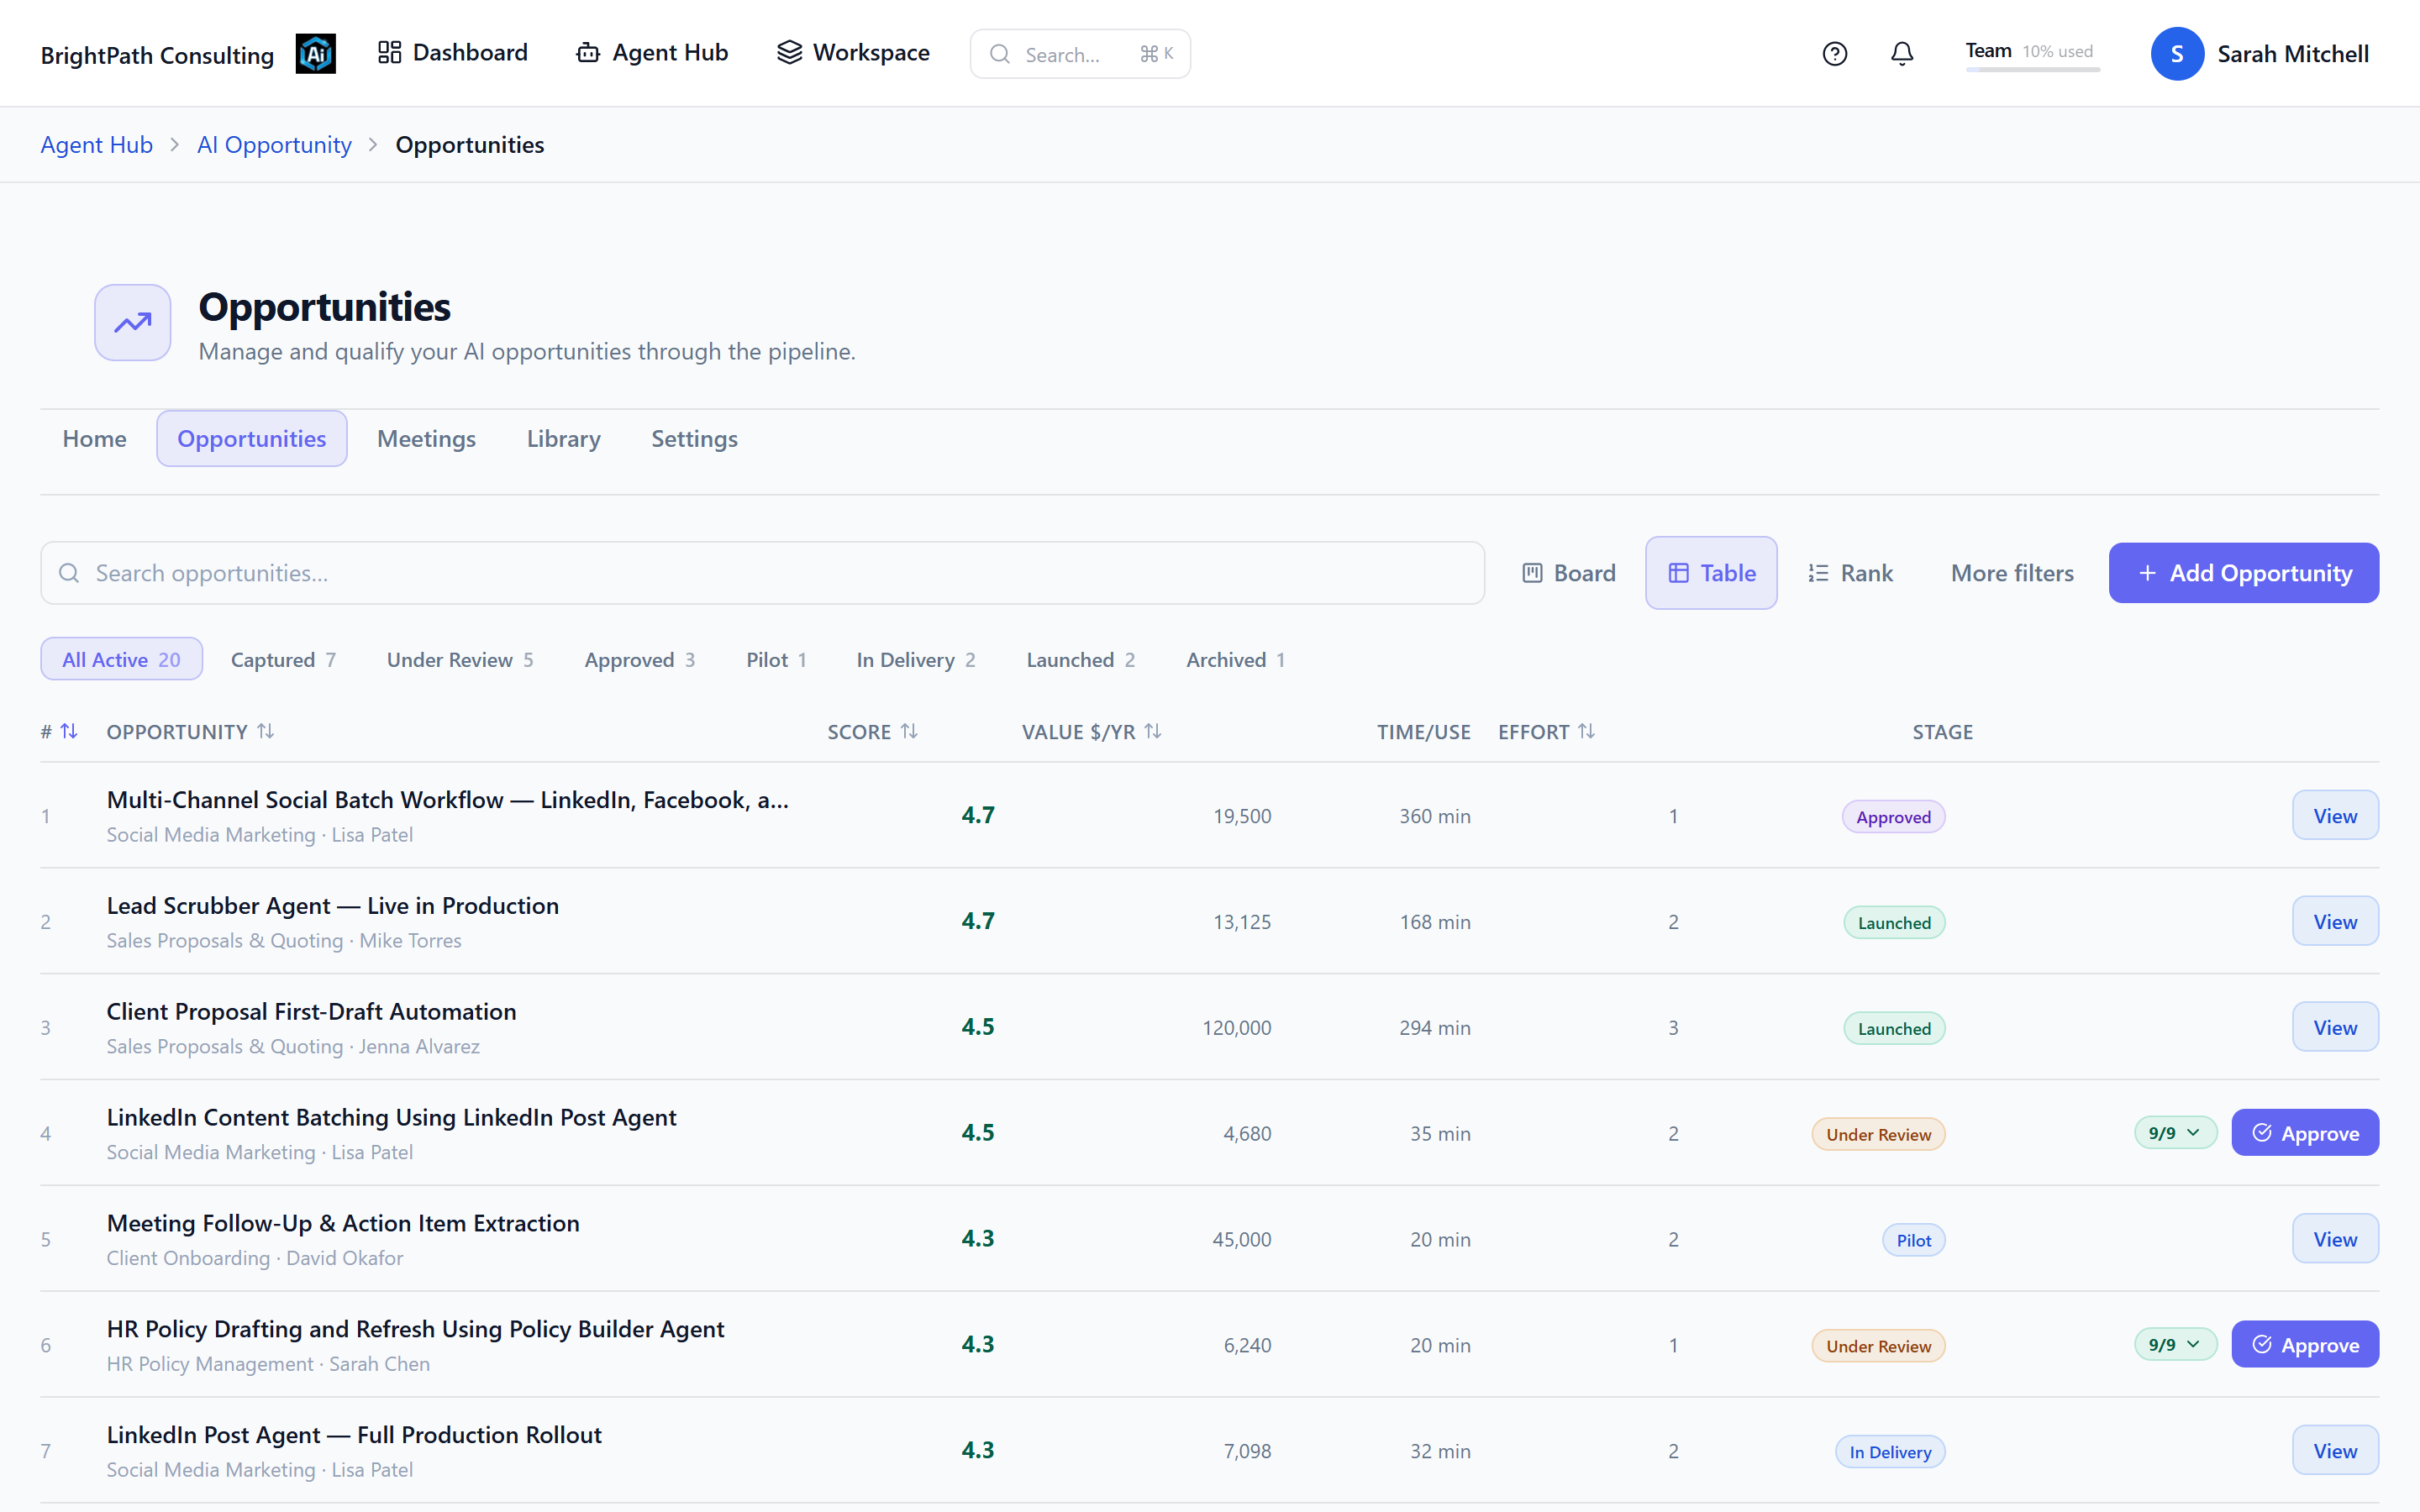Image resolution: width=2420 pixels, height=1512 pixels.
Task: Sort by the # column arrows
Action: (x=69, y=731)
